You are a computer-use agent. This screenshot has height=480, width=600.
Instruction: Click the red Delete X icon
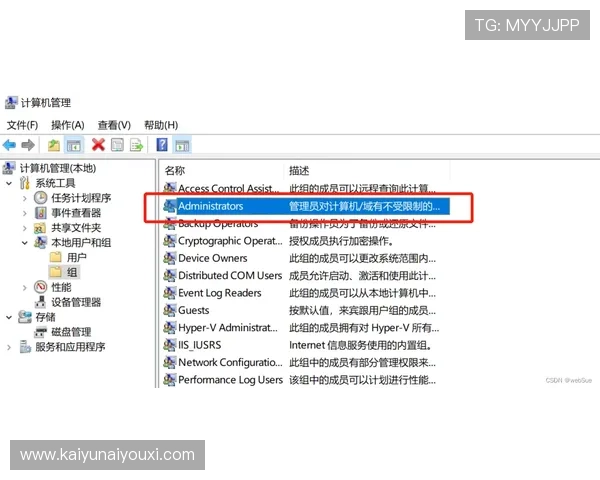[x=98, y=145]
